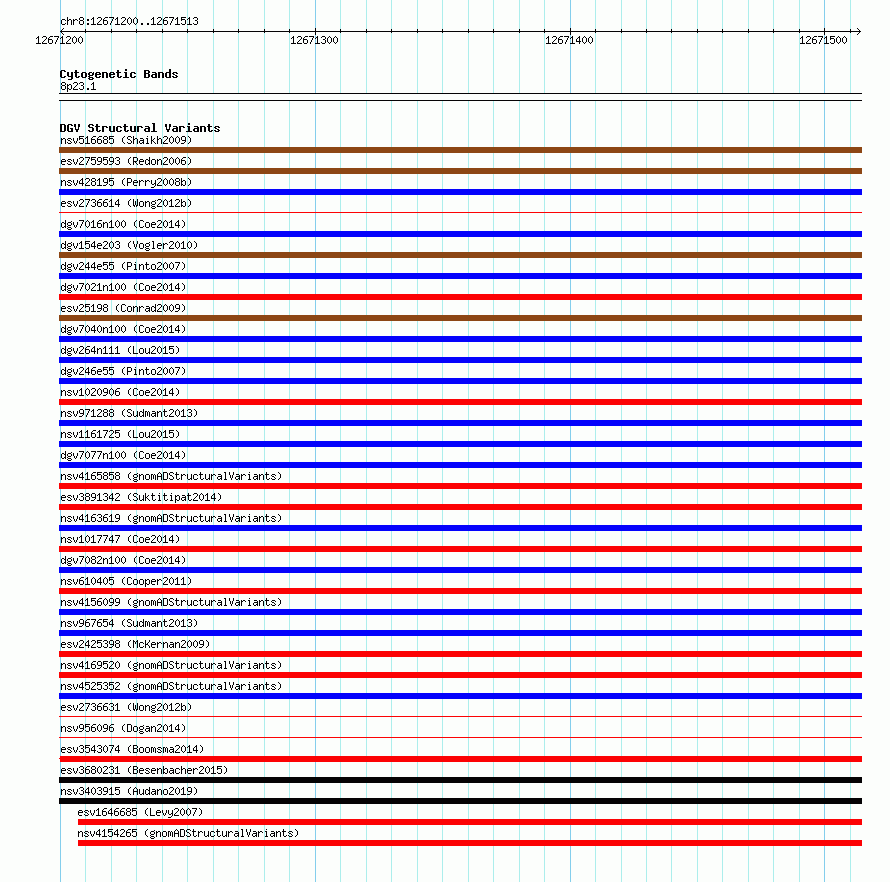Open the nsv971288 (Sudmant2013) variant
Screen dimensions: 890x882
(129, 413)
